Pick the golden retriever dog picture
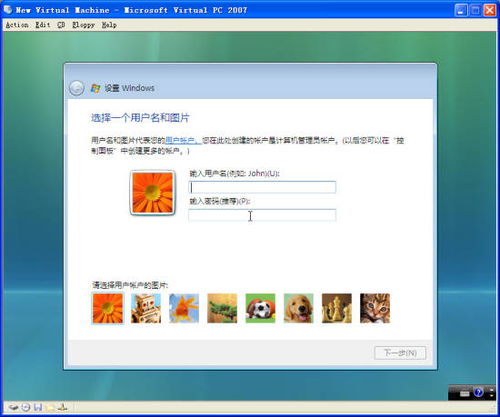The image size is (500, 417). point(298,308)
